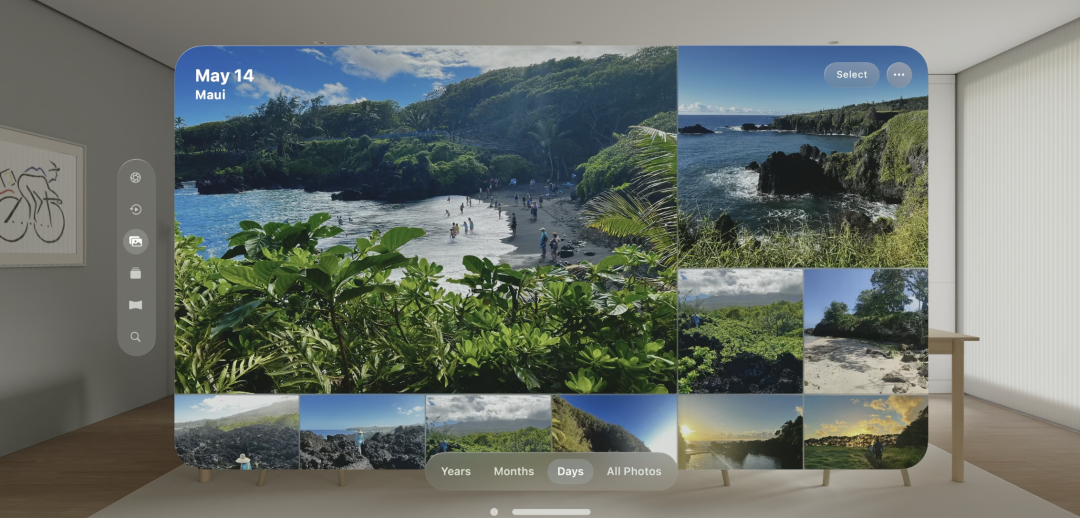This screenshot has width=1080, height=518.
Task: Open the Memories tab in sidebar
Action: pos(136,209)
